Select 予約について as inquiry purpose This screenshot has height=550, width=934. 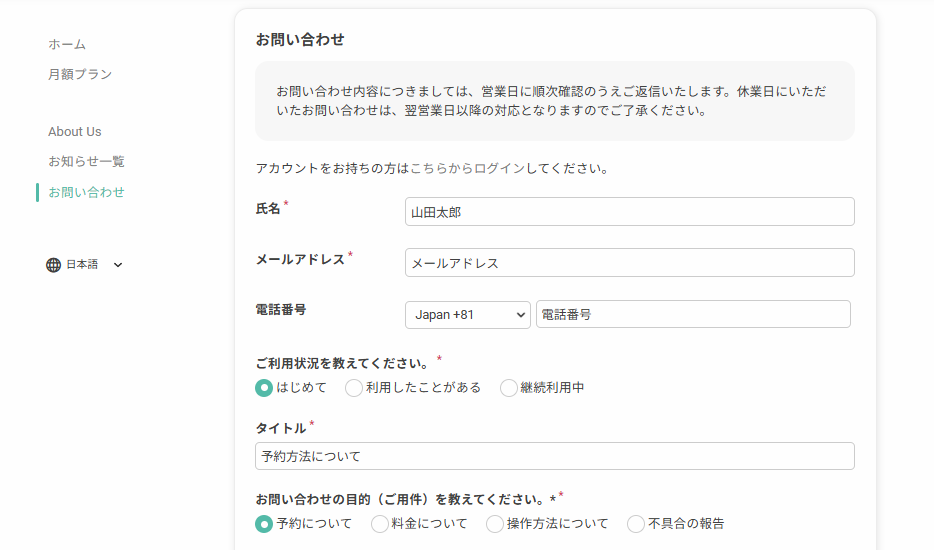[264, 524]
